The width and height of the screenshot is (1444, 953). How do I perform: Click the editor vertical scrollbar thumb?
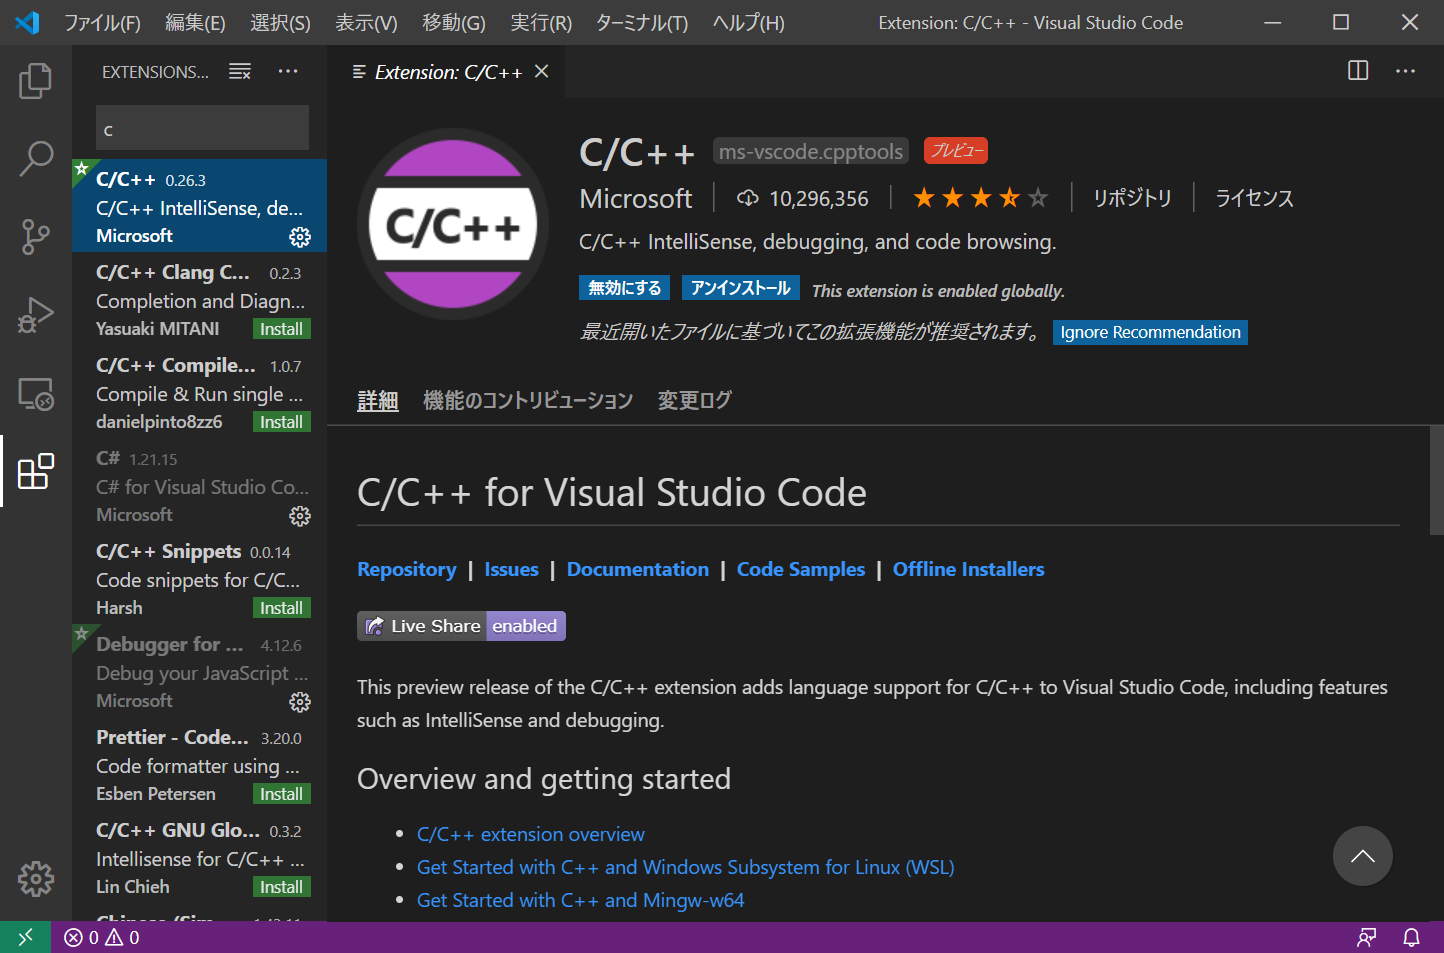(x=1436, y=480)
